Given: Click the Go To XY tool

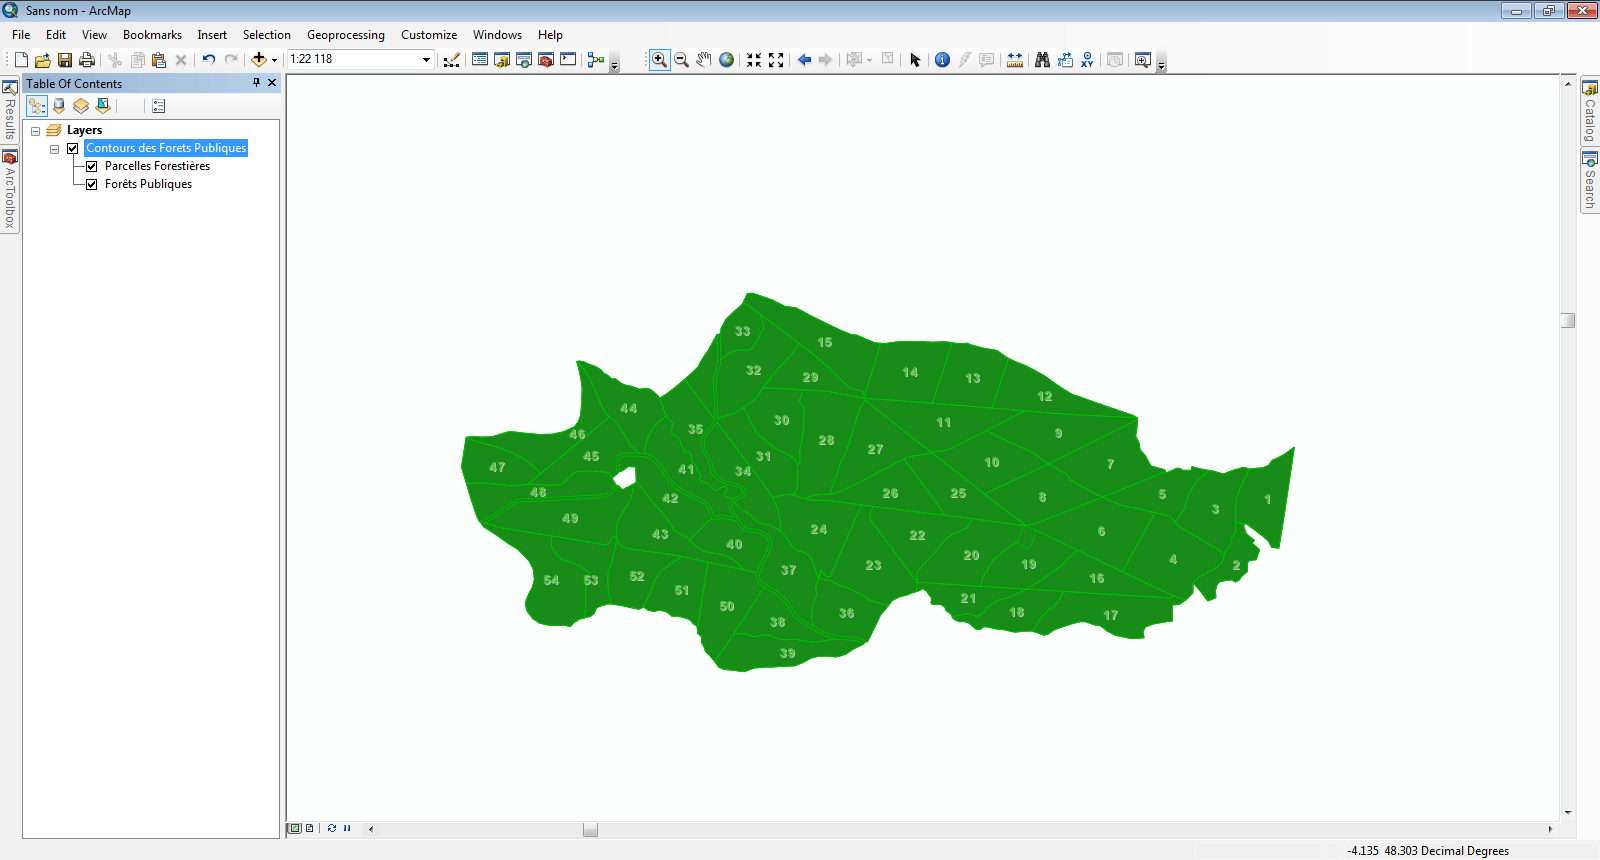Looking at the screenshot, I should pos(1087,60).
